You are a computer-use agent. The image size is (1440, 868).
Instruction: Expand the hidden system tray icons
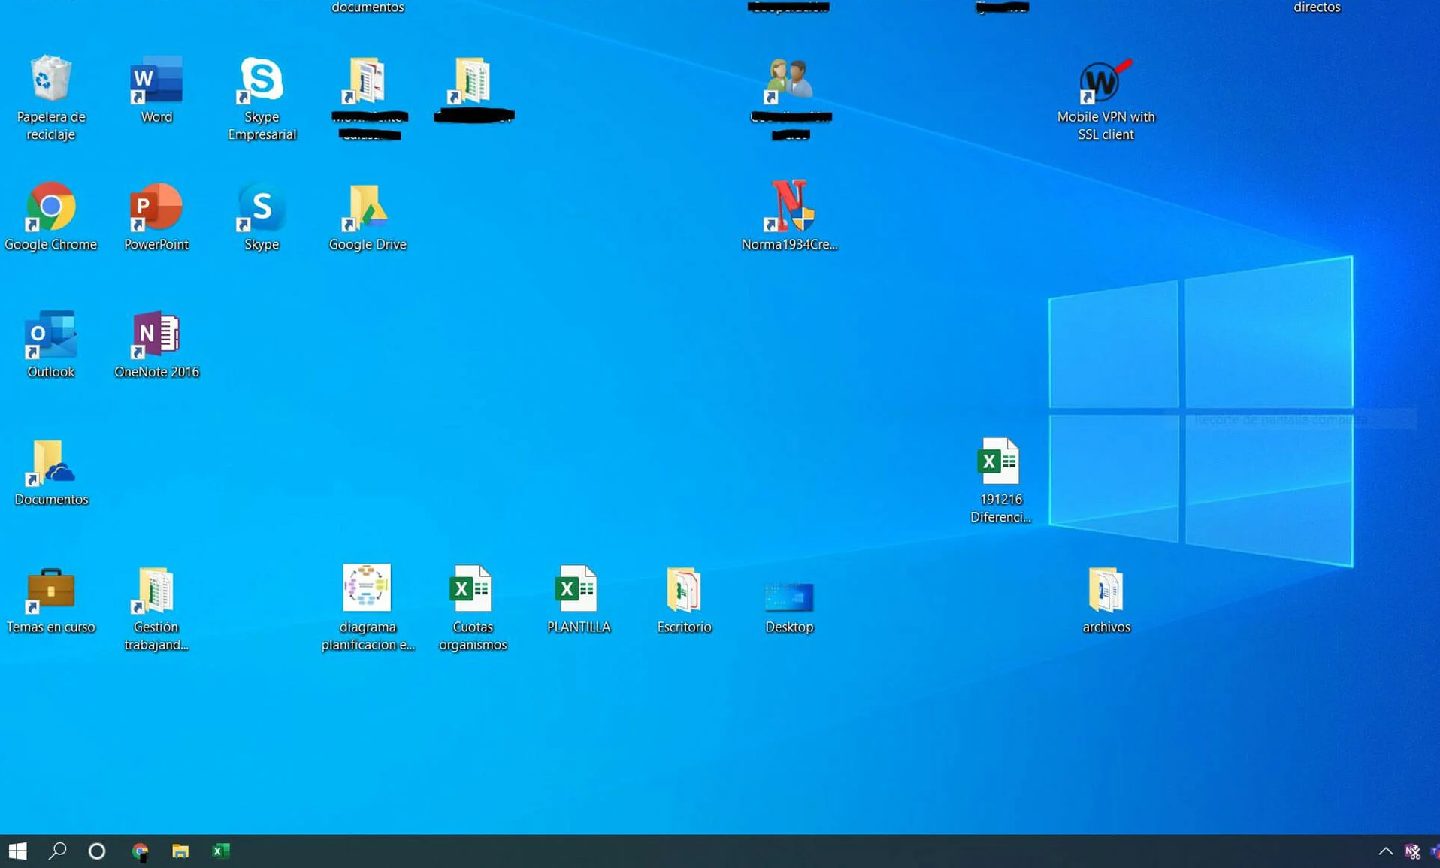click(x=1386, y=852)
